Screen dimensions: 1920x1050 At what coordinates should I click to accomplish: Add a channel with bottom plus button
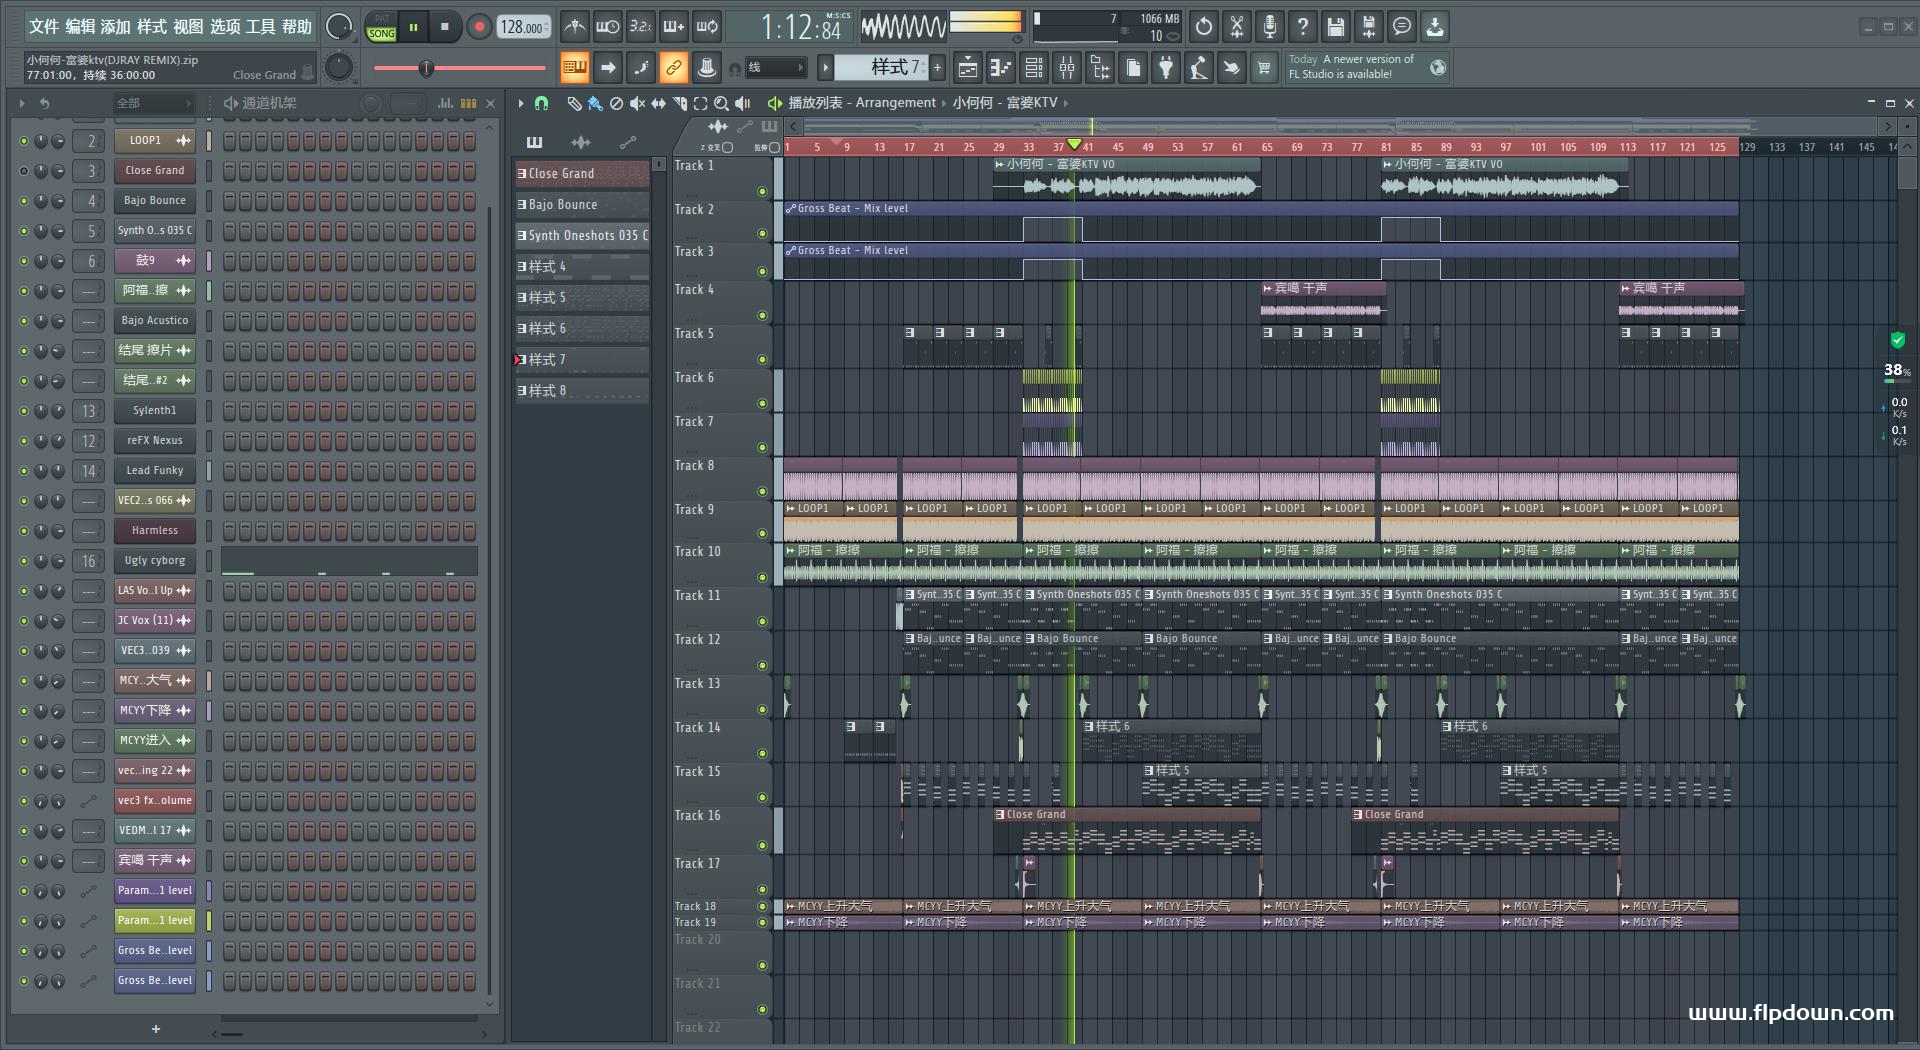[x=156, y=1029]
